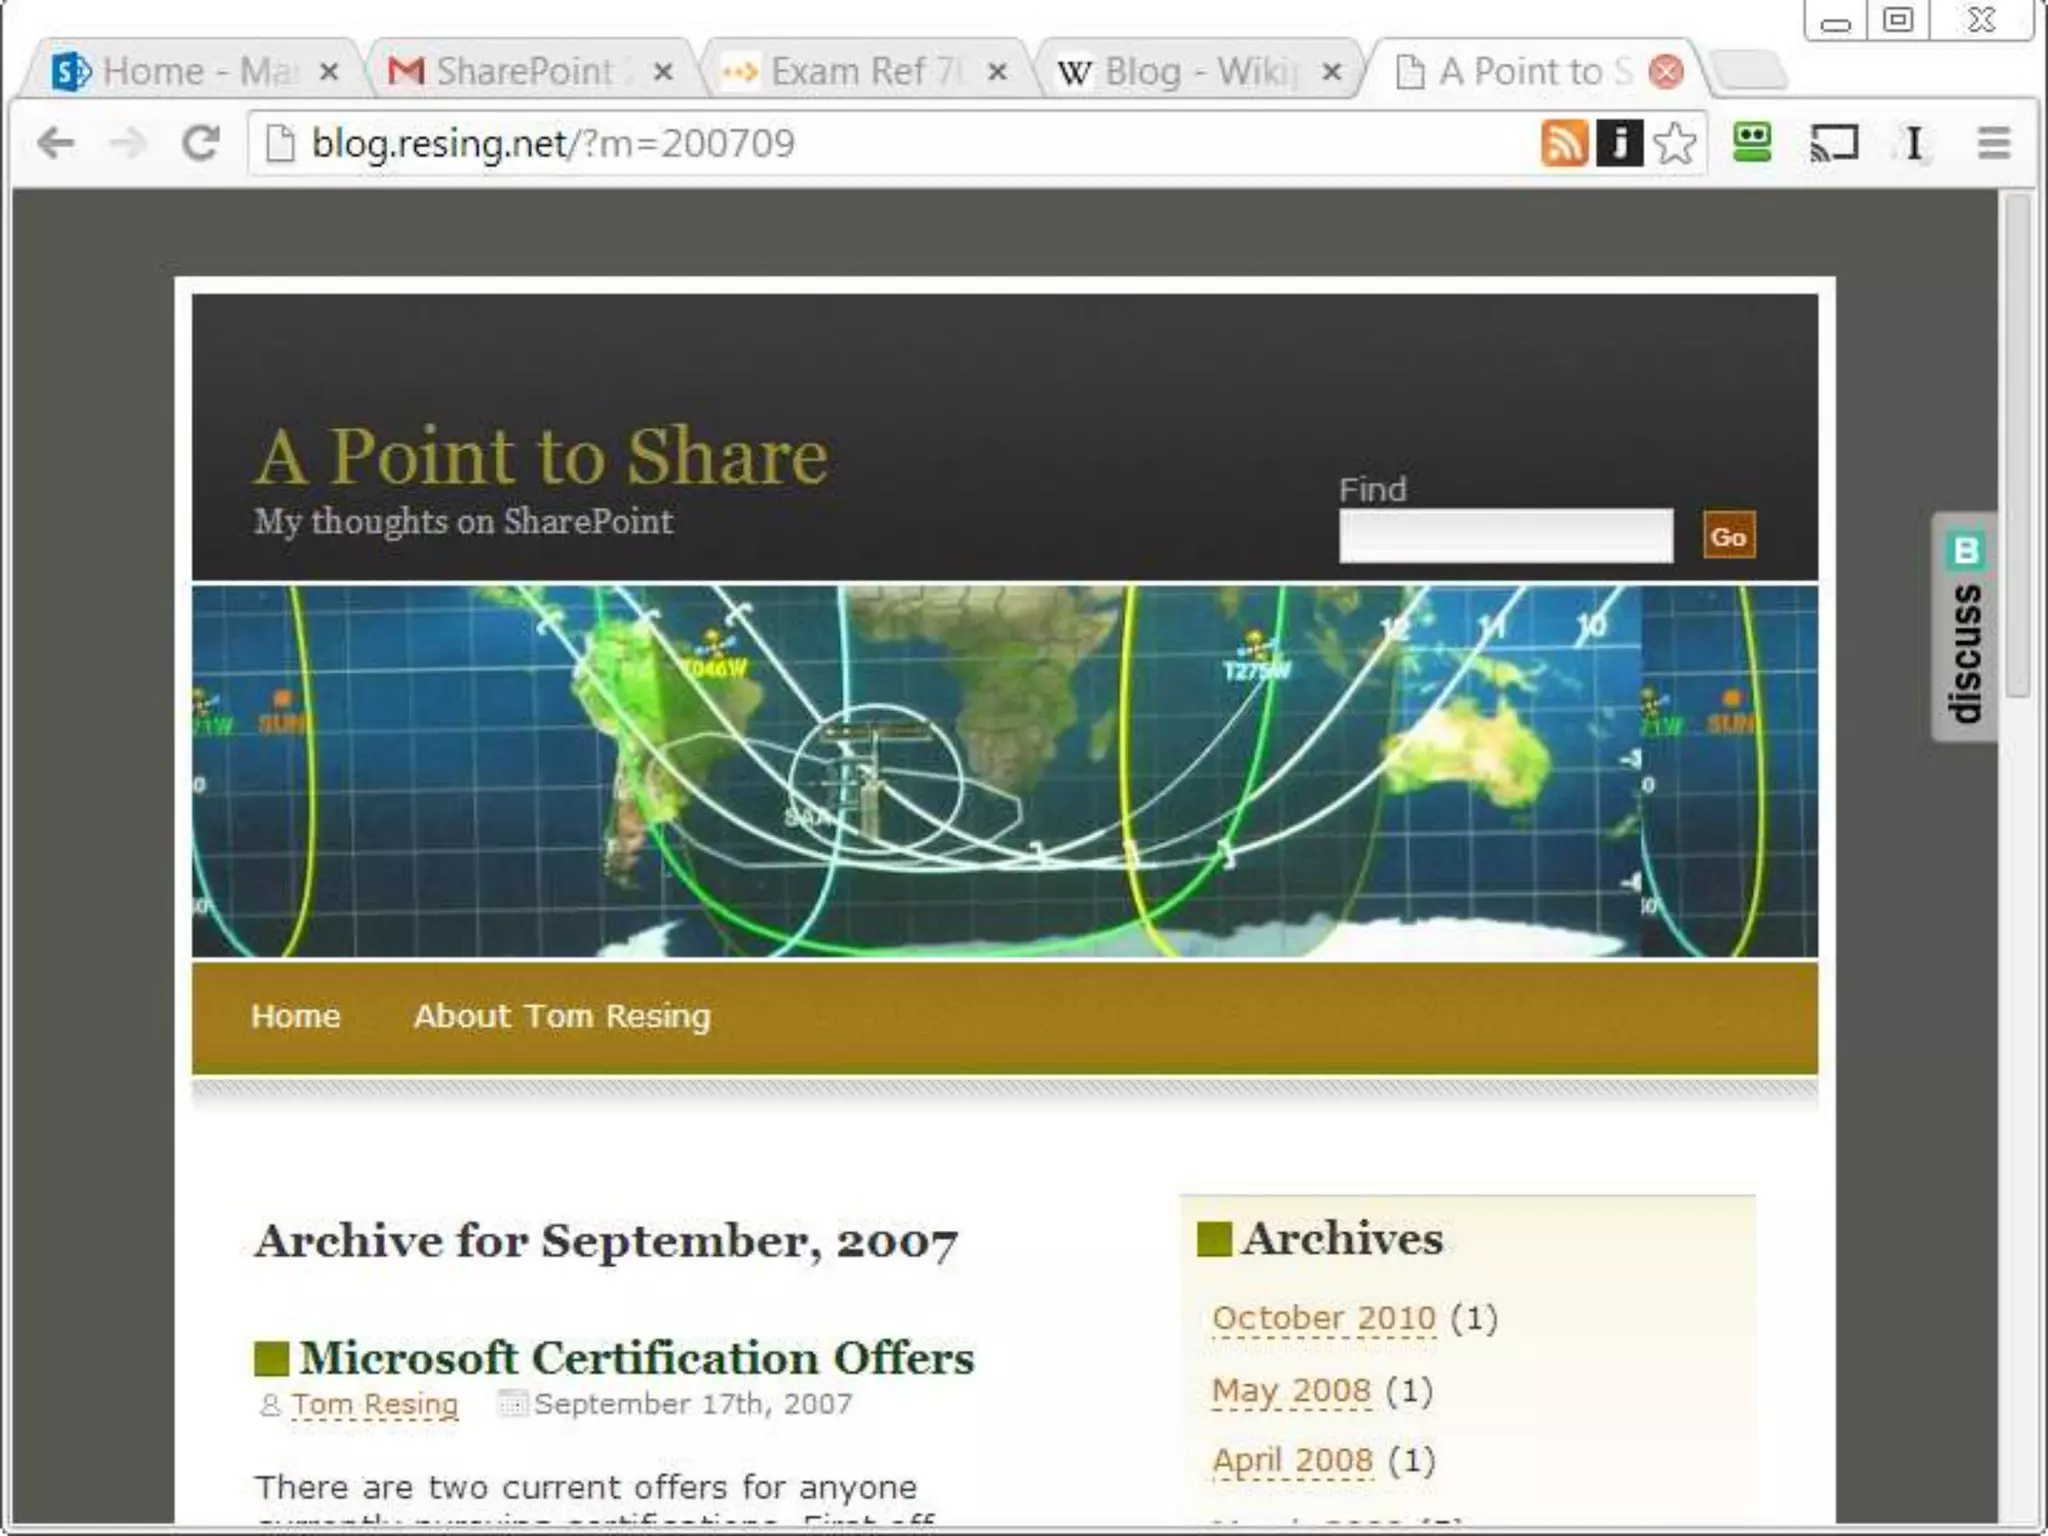
Task: Click the Cast screen icon
Action: coord(1834,143)
